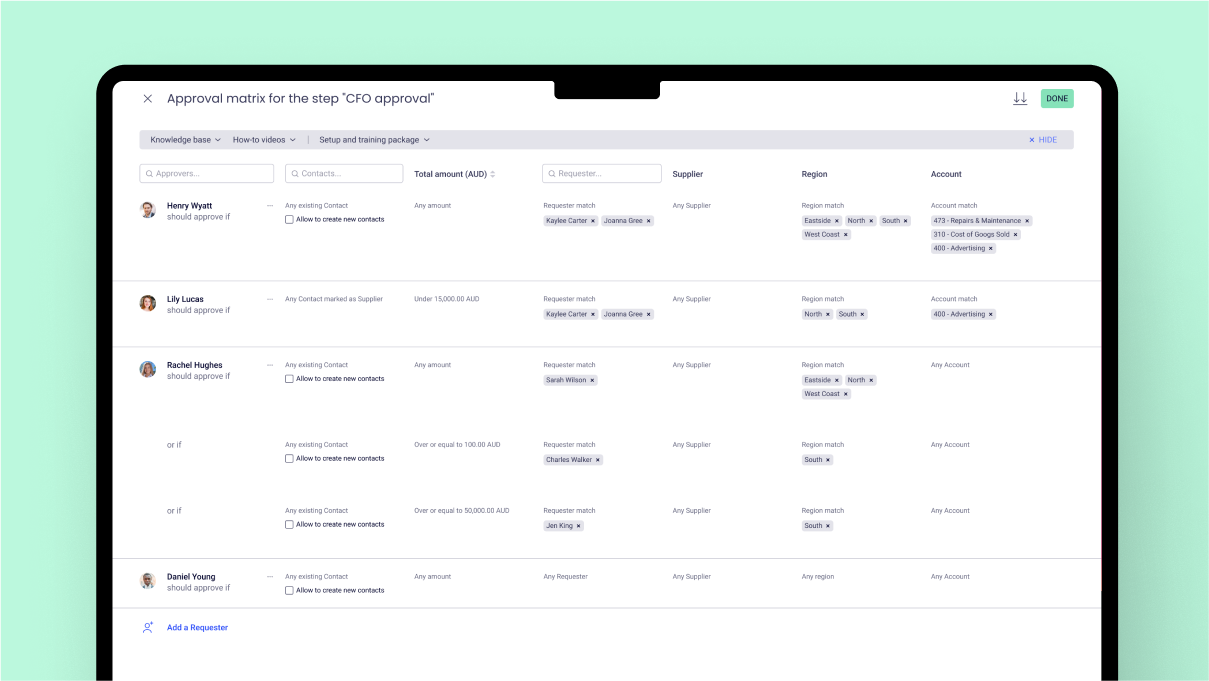Click the Requester search field
1209x681 pixels.
(601, 173)
